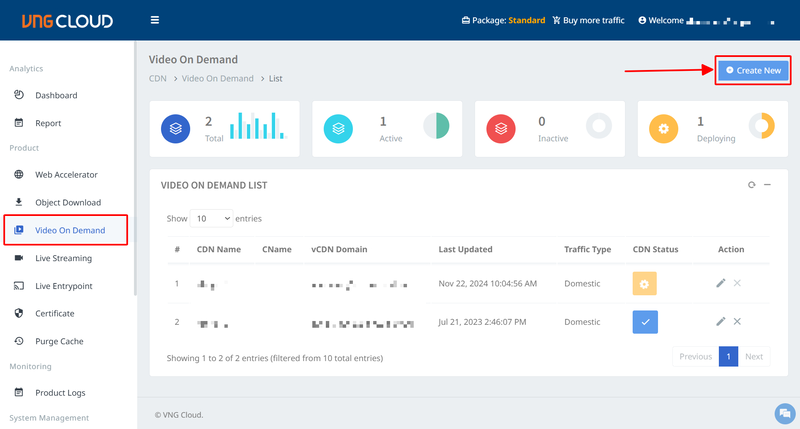This screenshot has width=800, height=429.
Task: Click the Active pie chart
Action: click(436, 125)
